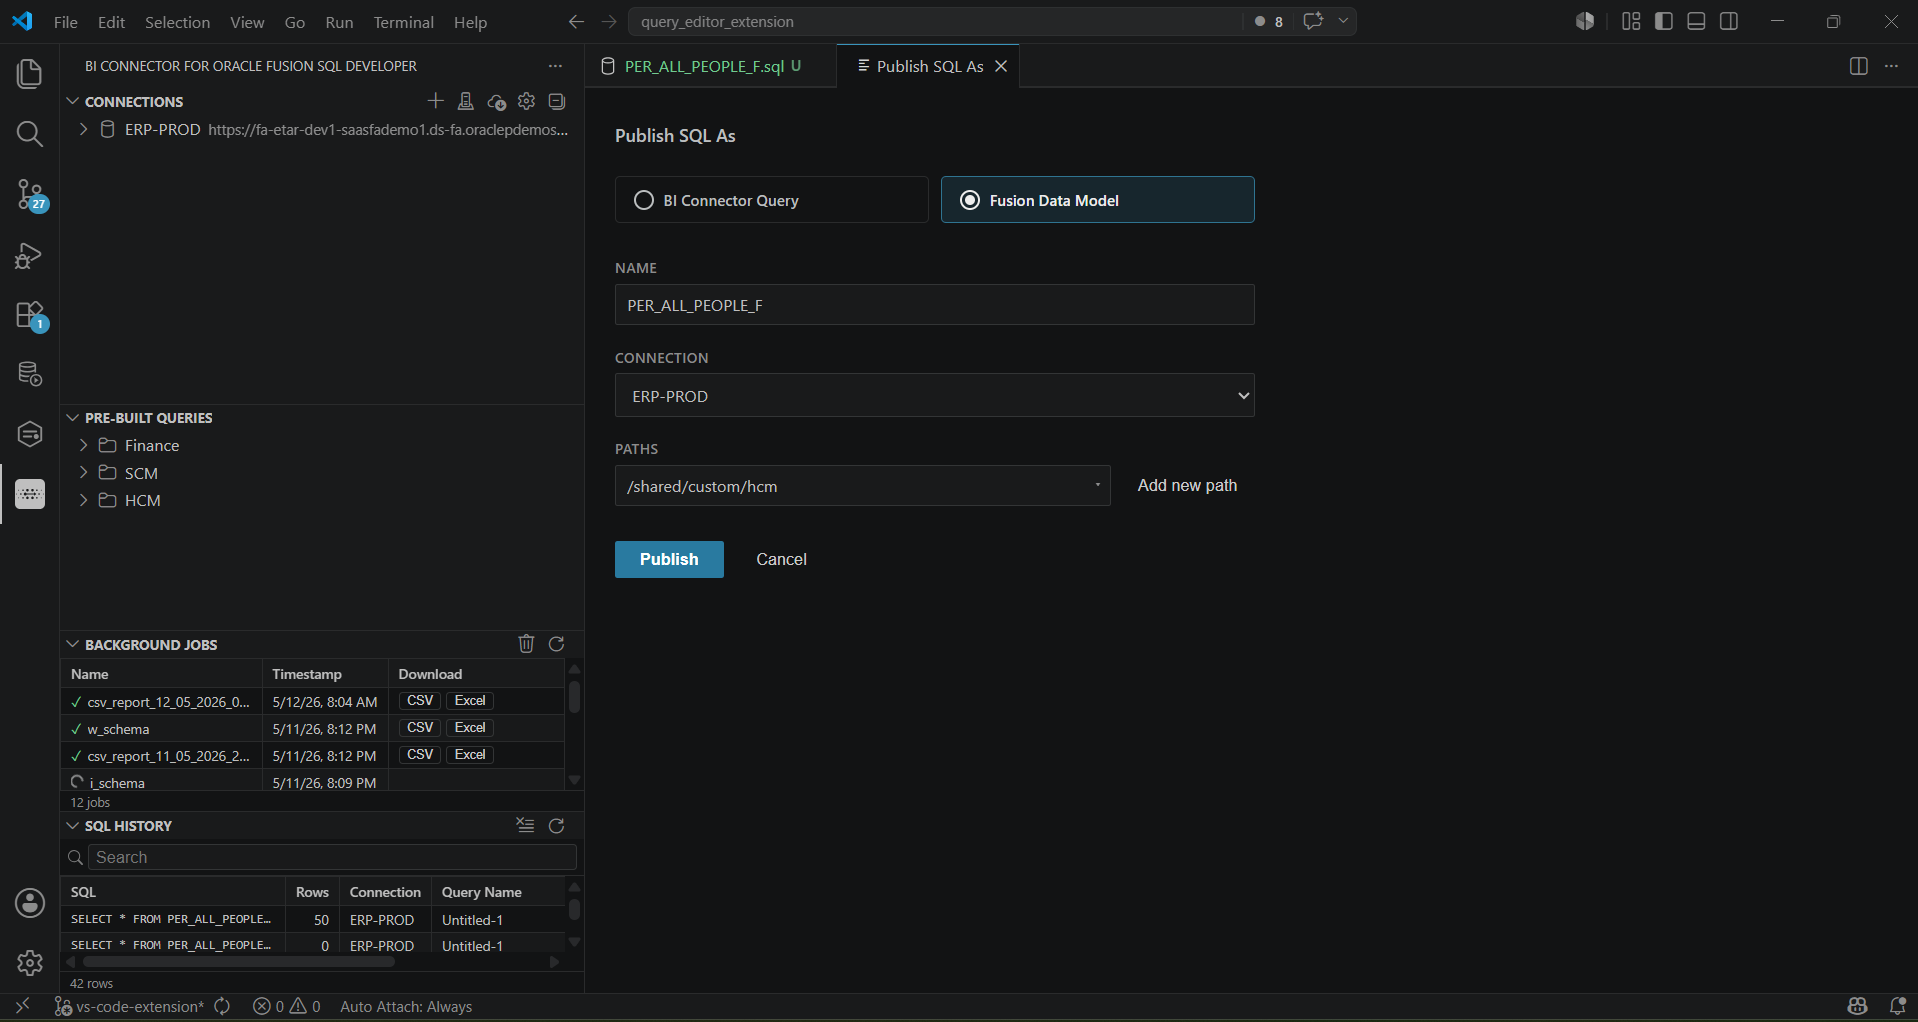Open the chat dropdown arrow in title bar

(1343, 21)
